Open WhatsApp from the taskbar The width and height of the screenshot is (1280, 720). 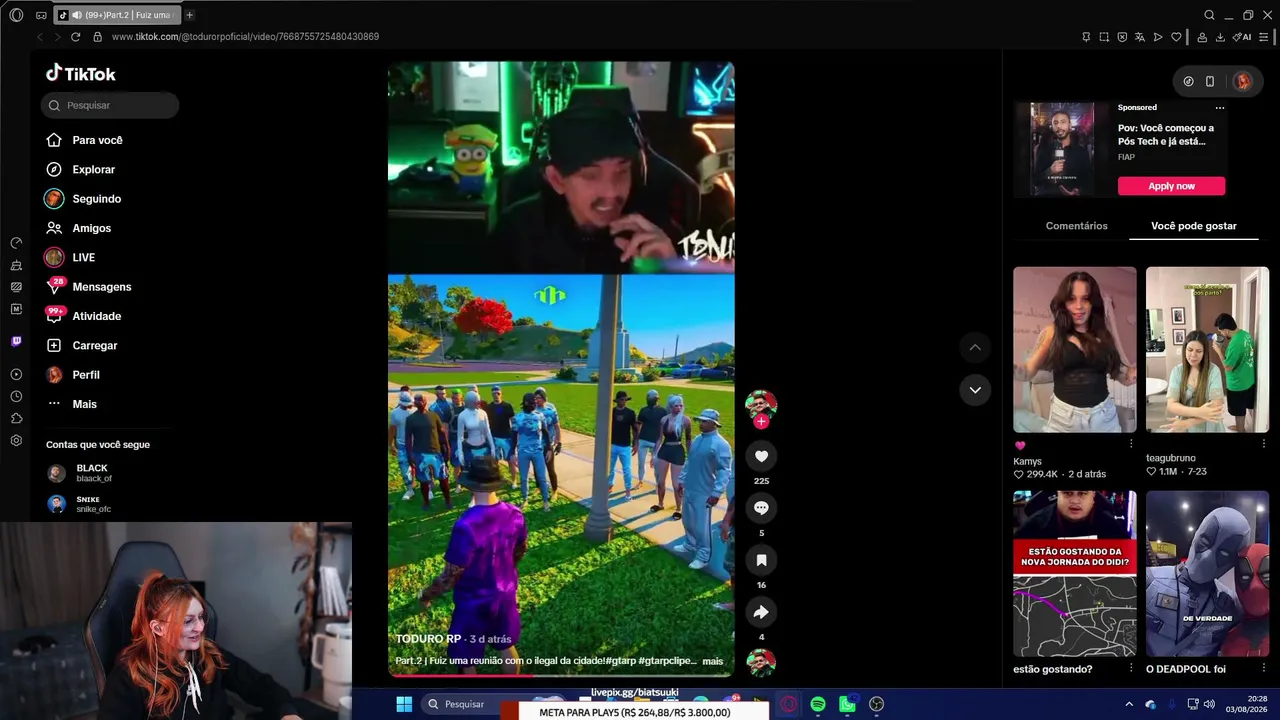coord(848,704)
